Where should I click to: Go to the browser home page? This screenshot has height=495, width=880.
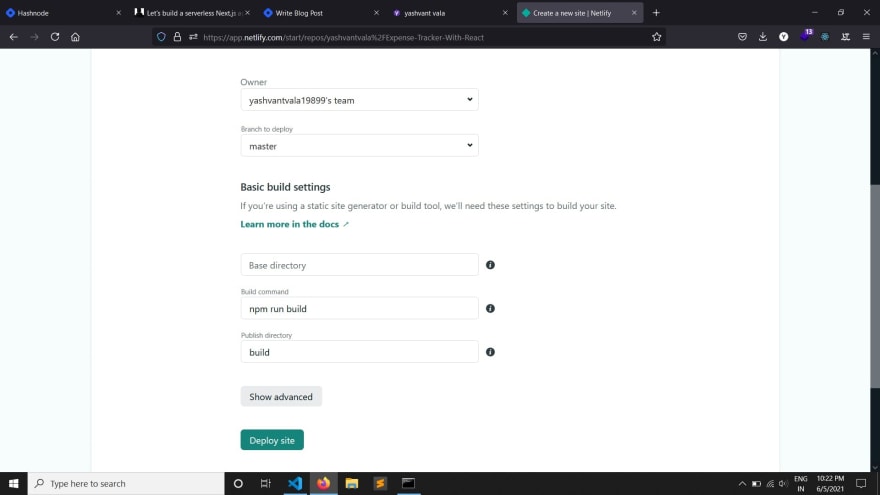[75, 37]
